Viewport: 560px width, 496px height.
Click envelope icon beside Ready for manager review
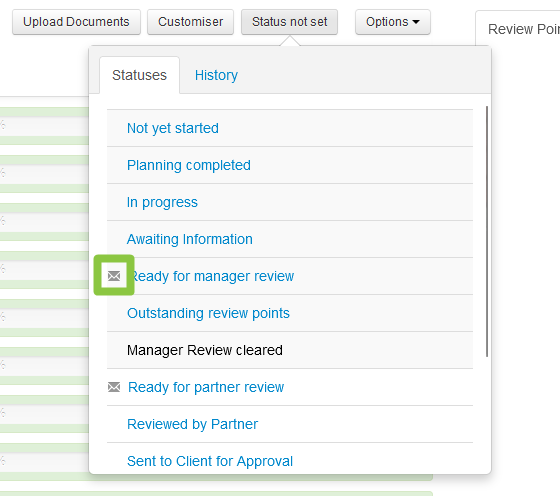114,276
